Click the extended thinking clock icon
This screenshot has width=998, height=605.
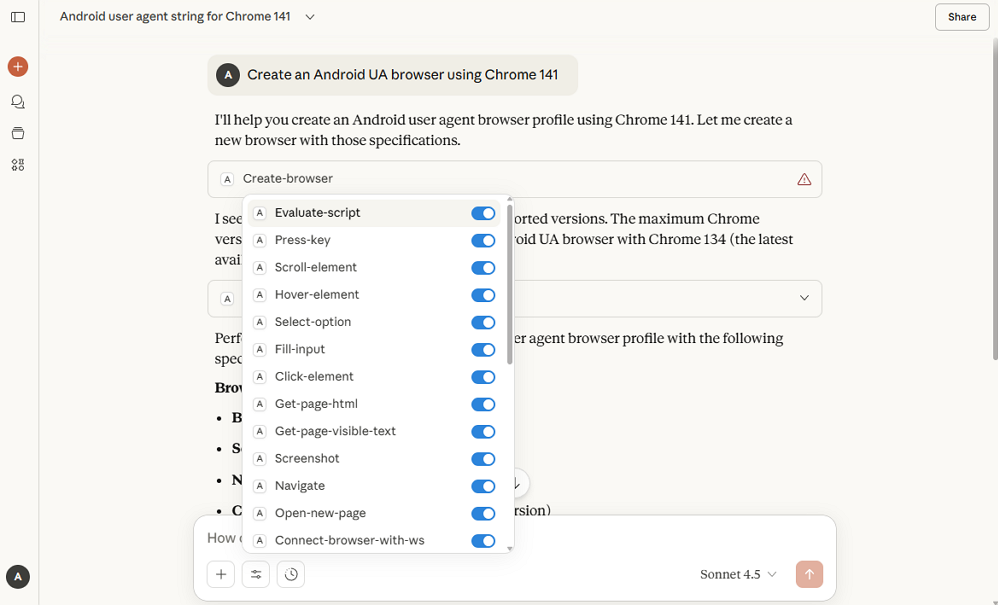click(291, 574)
